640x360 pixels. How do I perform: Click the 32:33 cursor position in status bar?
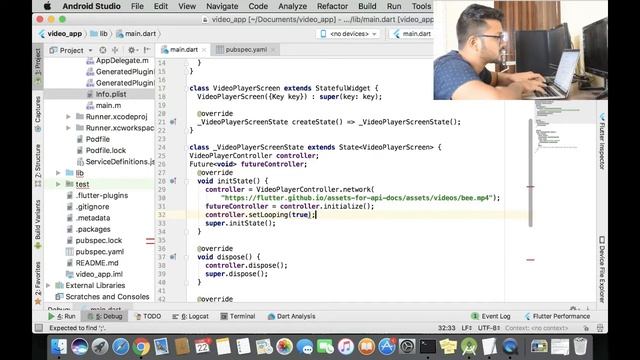[447, 328]
